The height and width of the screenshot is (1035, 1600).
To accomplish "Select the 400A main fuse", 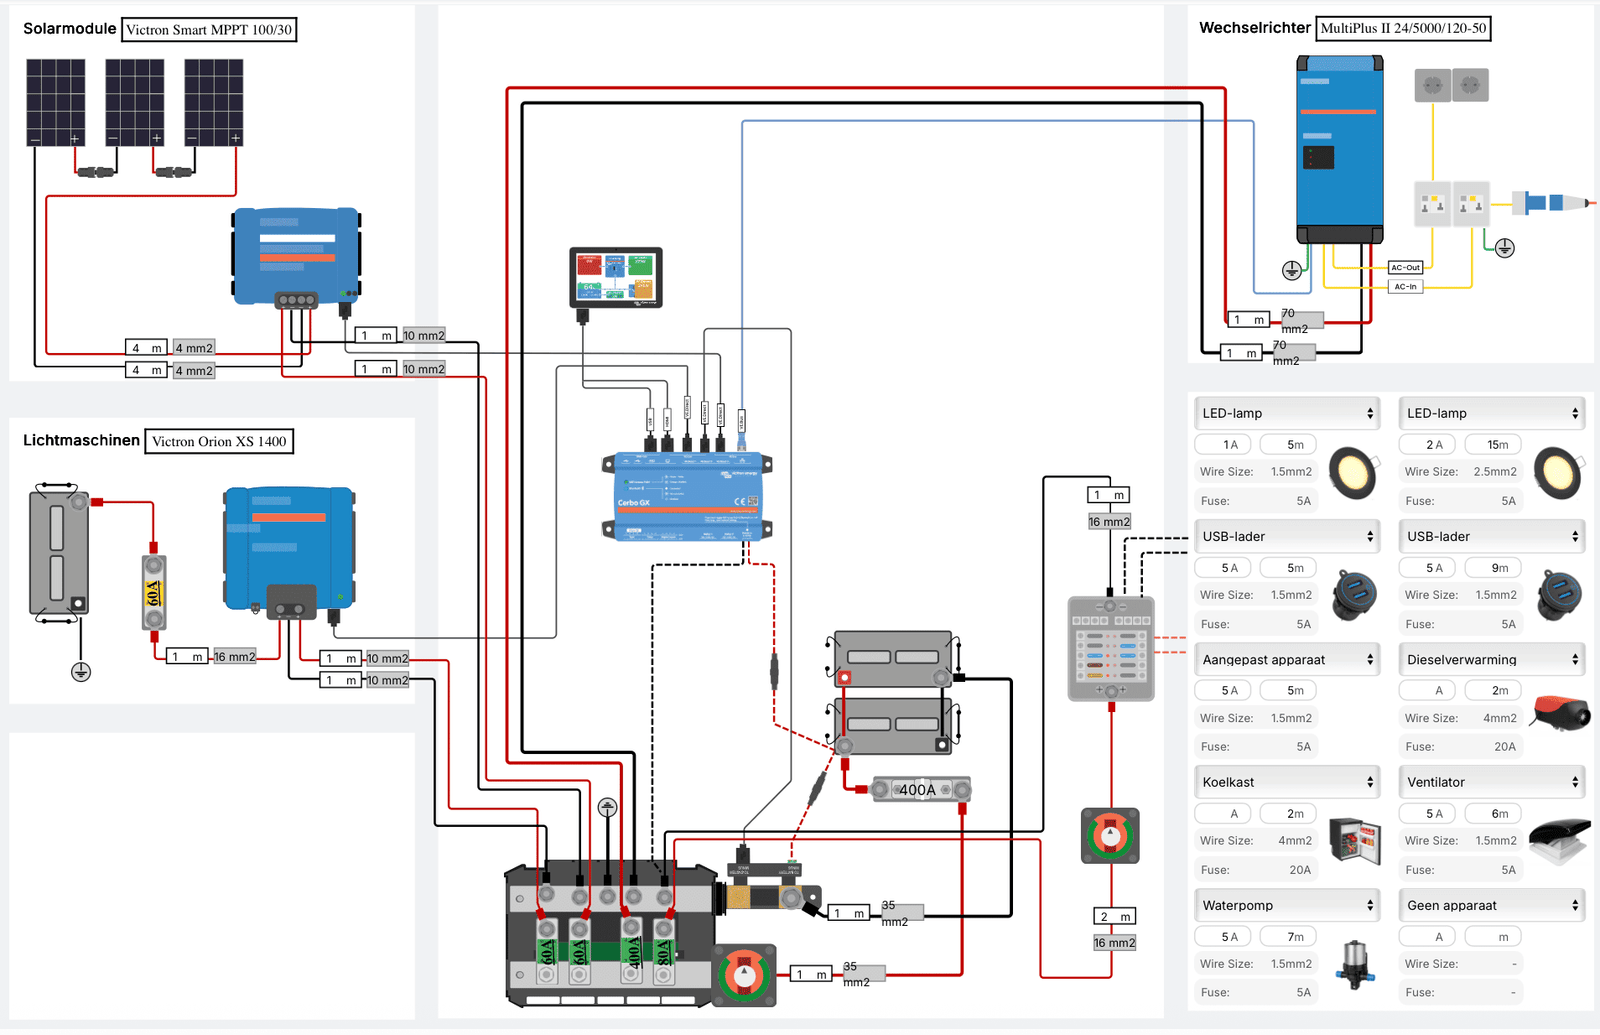I will point(919,789).
